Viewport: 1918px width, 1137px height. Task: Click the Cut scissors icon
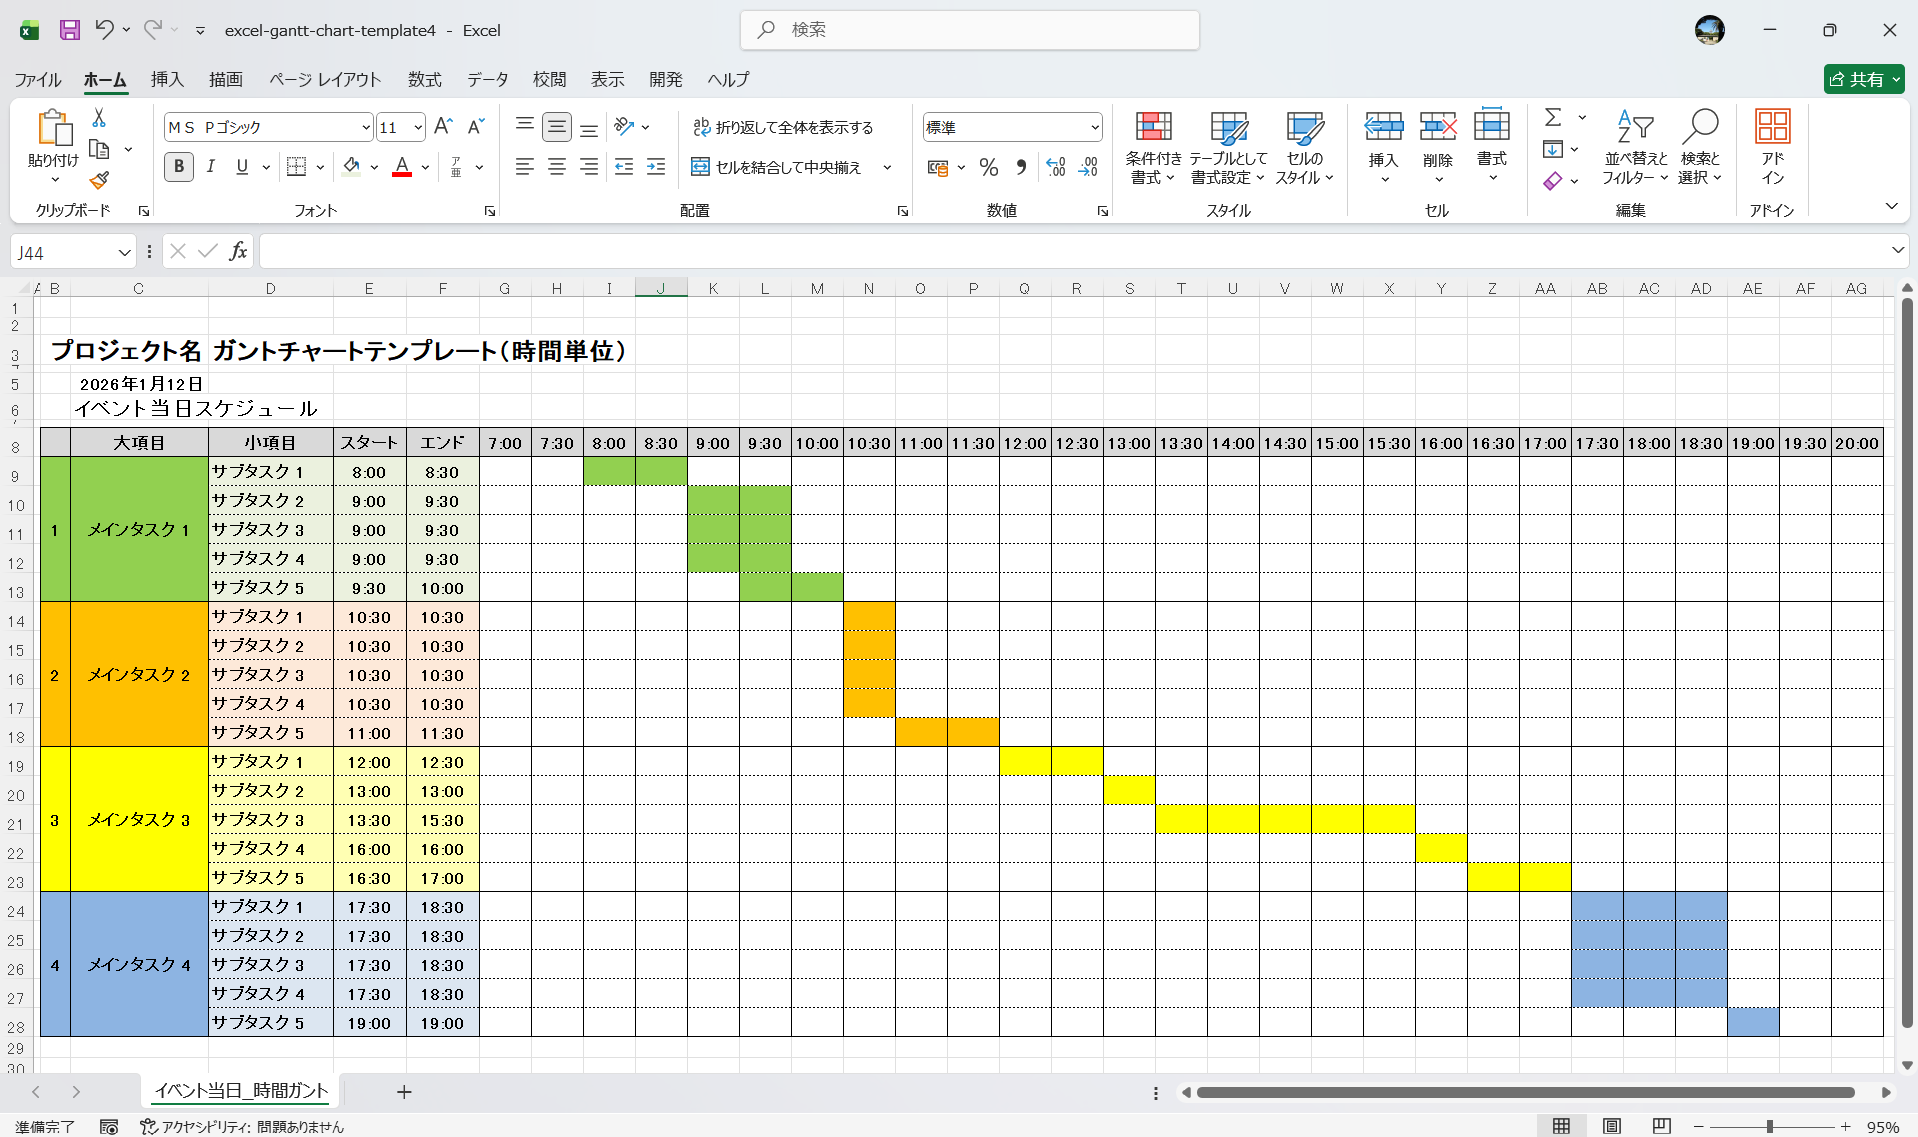pos(99,118)
